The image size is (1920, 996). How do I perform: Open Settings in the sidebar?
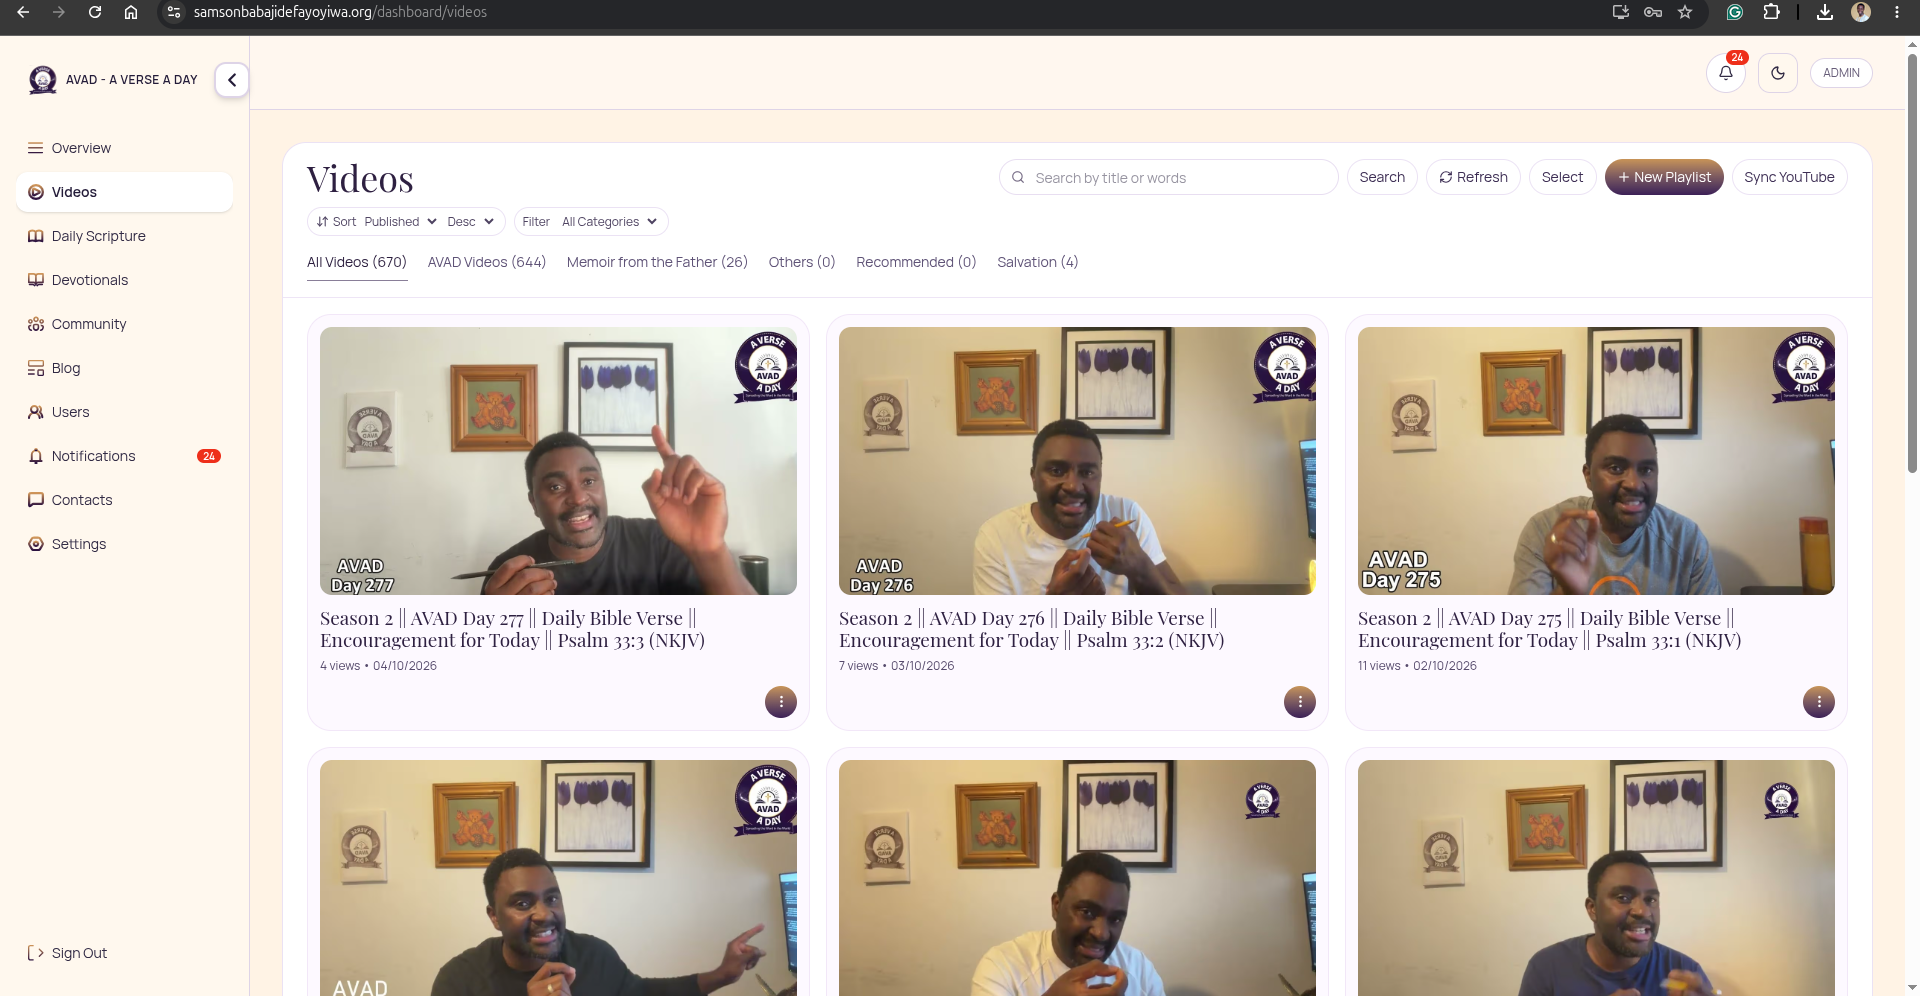tap(124, 544)
